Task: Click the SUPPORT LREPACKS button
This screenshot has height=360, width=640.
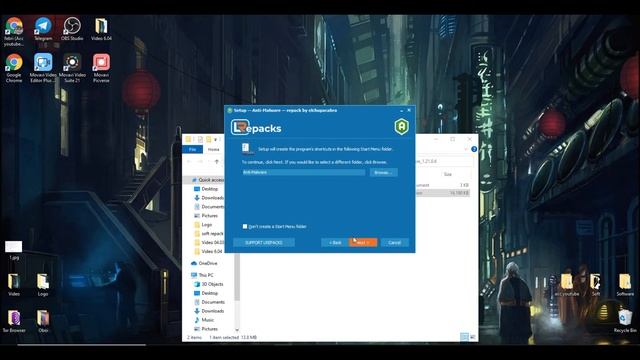Action: [x=264, y=242]
